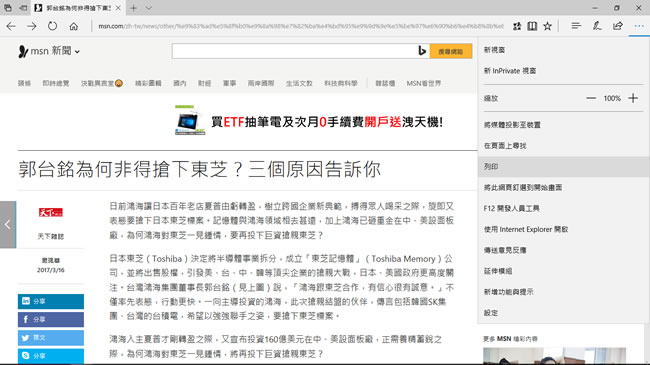Tweet article via Twitter button
The height and width of the screenshot is (365, 650).
(51, 338)
